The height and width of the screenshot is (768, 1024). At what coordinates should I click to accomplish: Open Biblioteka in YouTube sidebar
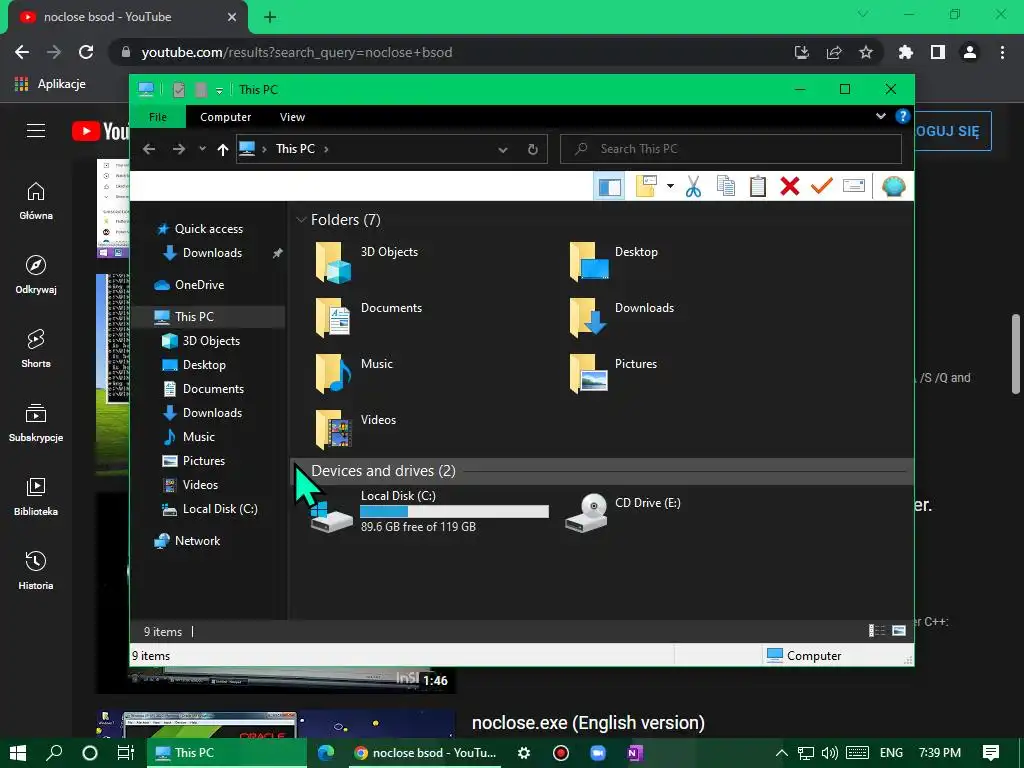point(36,496)
